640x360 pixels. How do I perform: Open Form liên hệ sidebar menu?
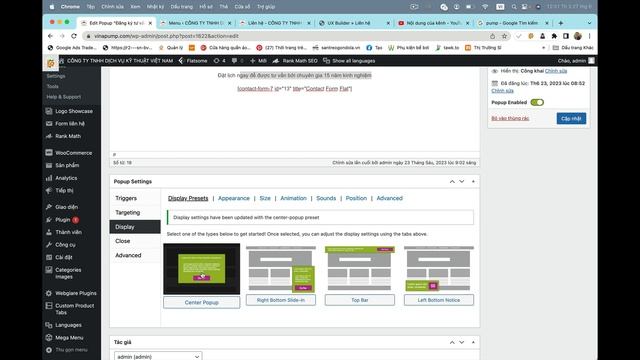click(x=71, y=123)
